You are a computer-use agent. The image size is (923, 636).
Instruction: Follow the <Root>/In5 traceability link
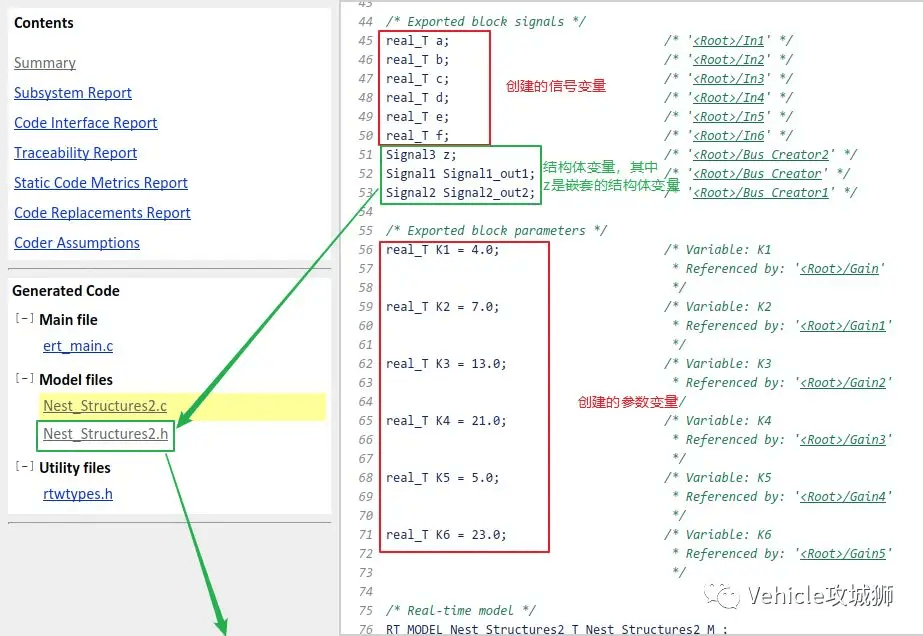pyautogui.click(x=728, y=117)
